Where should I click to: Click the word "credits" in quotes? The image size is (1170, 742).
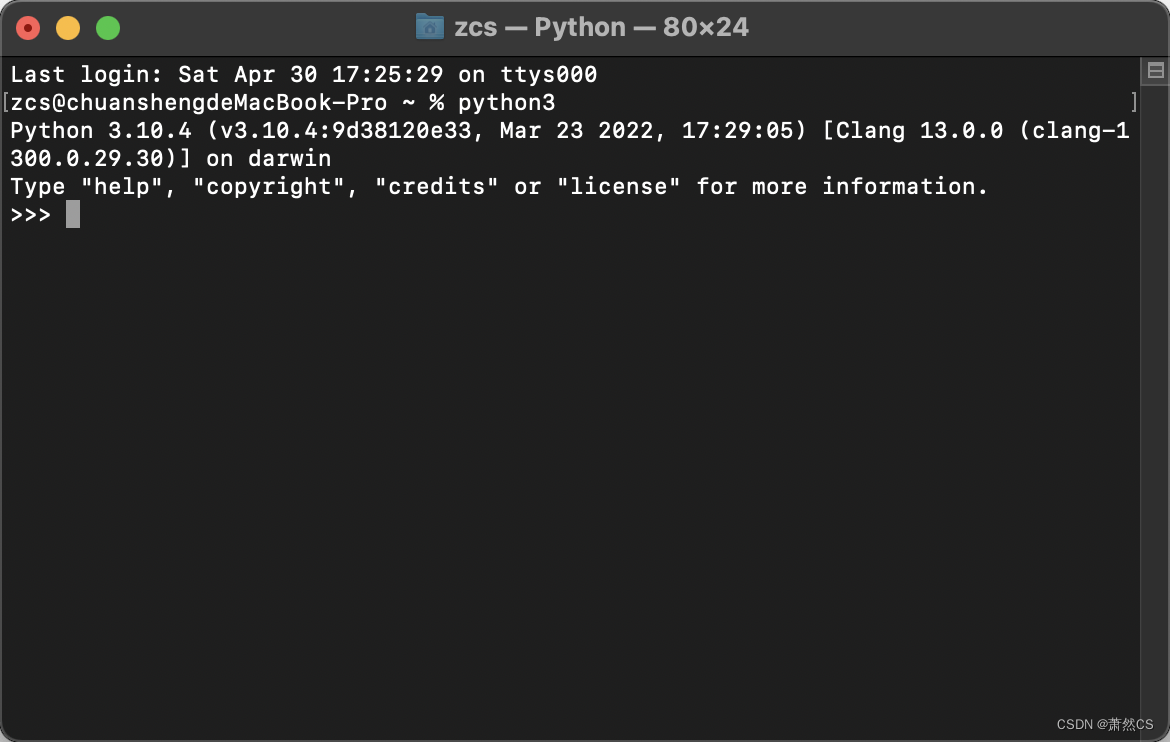tap(436, 186)
